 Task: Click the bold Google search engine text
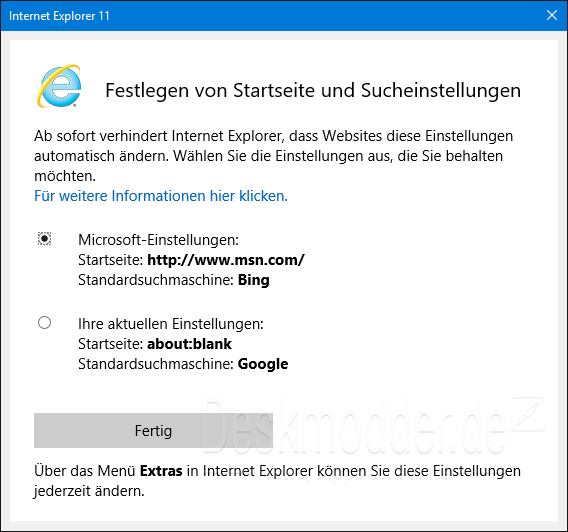(263, 364)
